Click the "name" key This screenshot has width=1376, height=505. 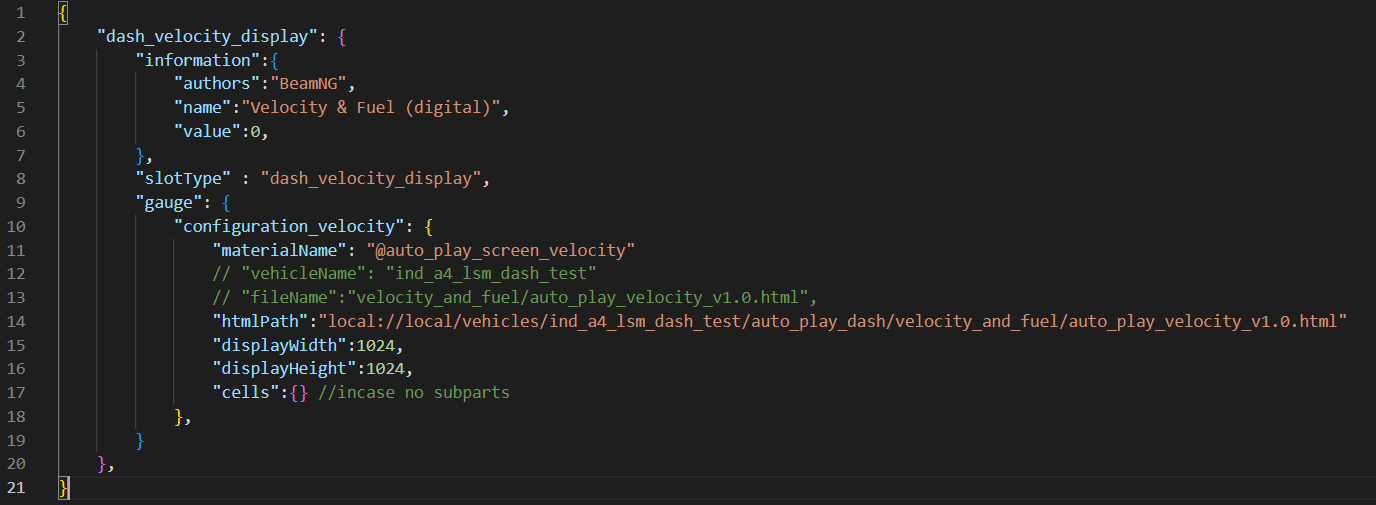pyautogui.click(x=203, y=108)
